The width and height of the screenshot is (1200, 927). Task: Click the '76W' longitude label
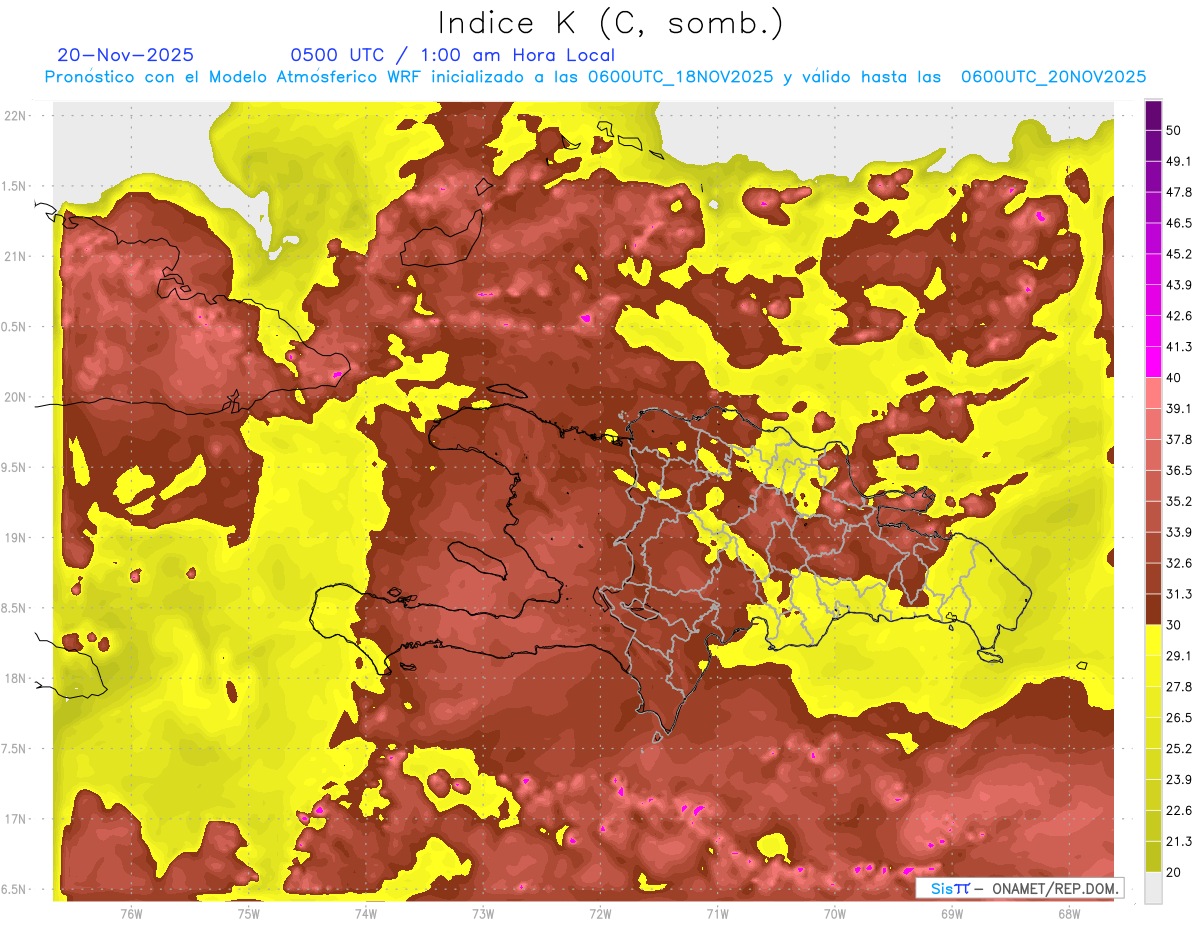[131, 913]
